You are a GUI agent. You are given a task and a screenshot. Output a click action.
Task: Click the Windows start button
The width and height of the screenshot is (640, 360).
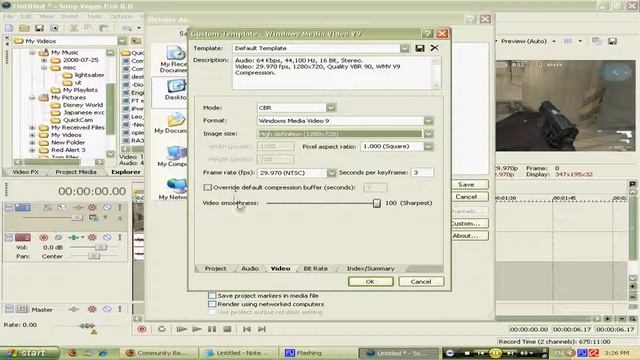(29, 353)
